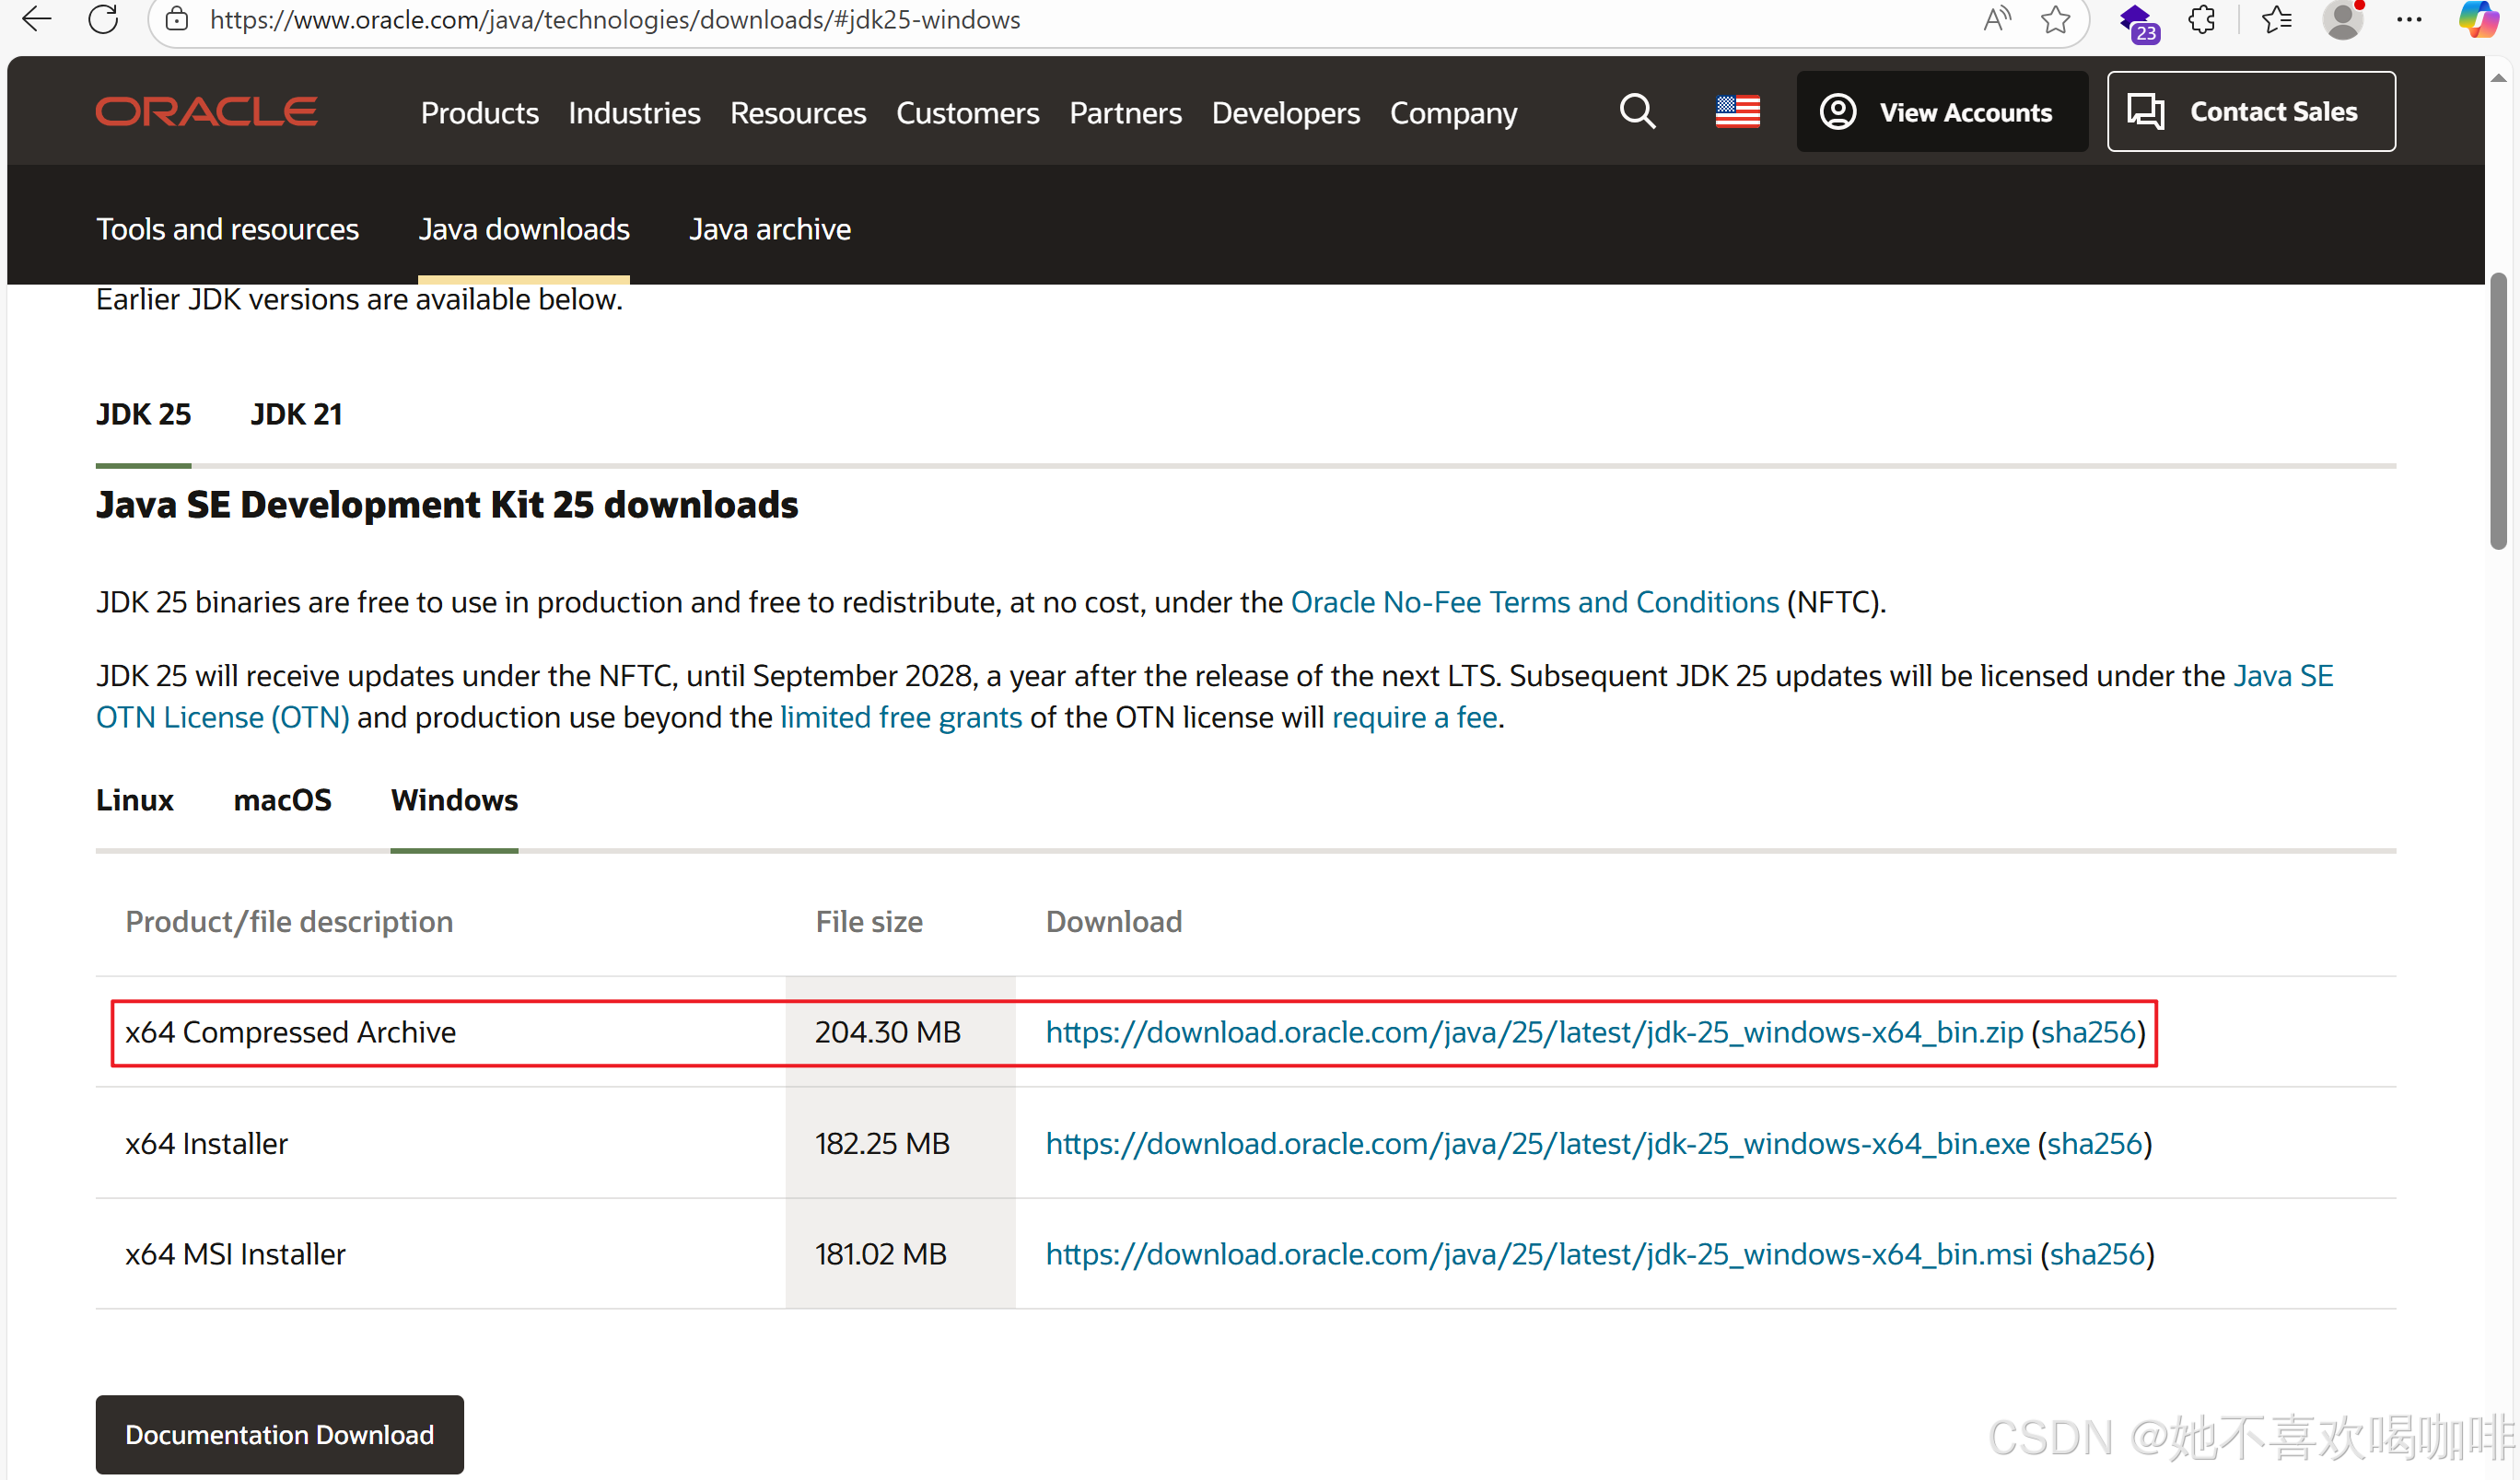
Task: Click the page vertical scrollbar thumb
Action: (2498, 410)
